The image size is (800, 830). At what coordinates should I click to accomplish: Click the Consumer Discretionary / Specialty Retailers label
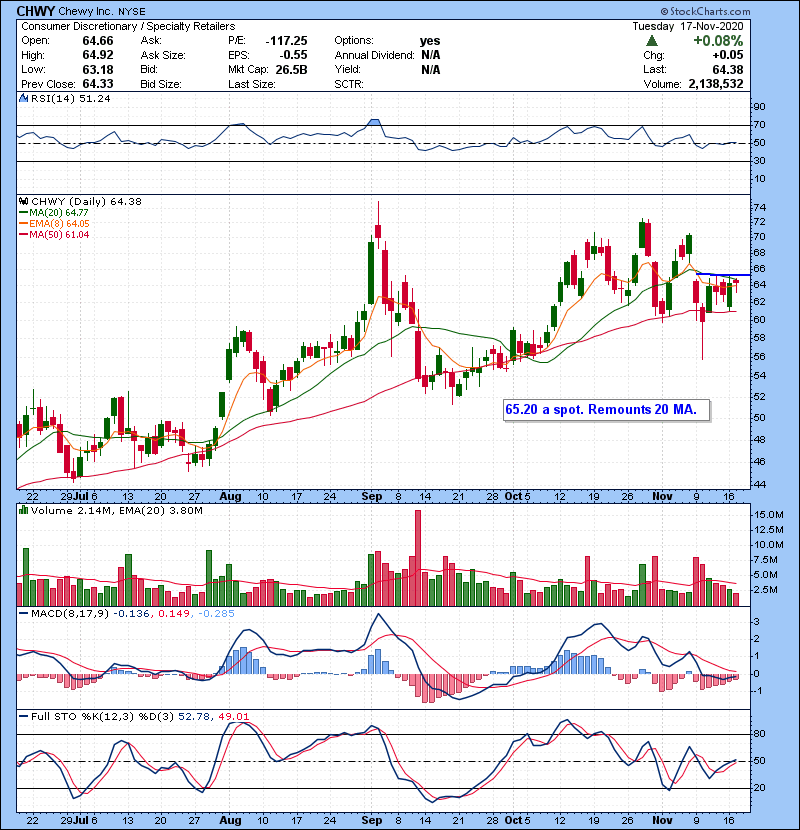[x=128, y=26]
